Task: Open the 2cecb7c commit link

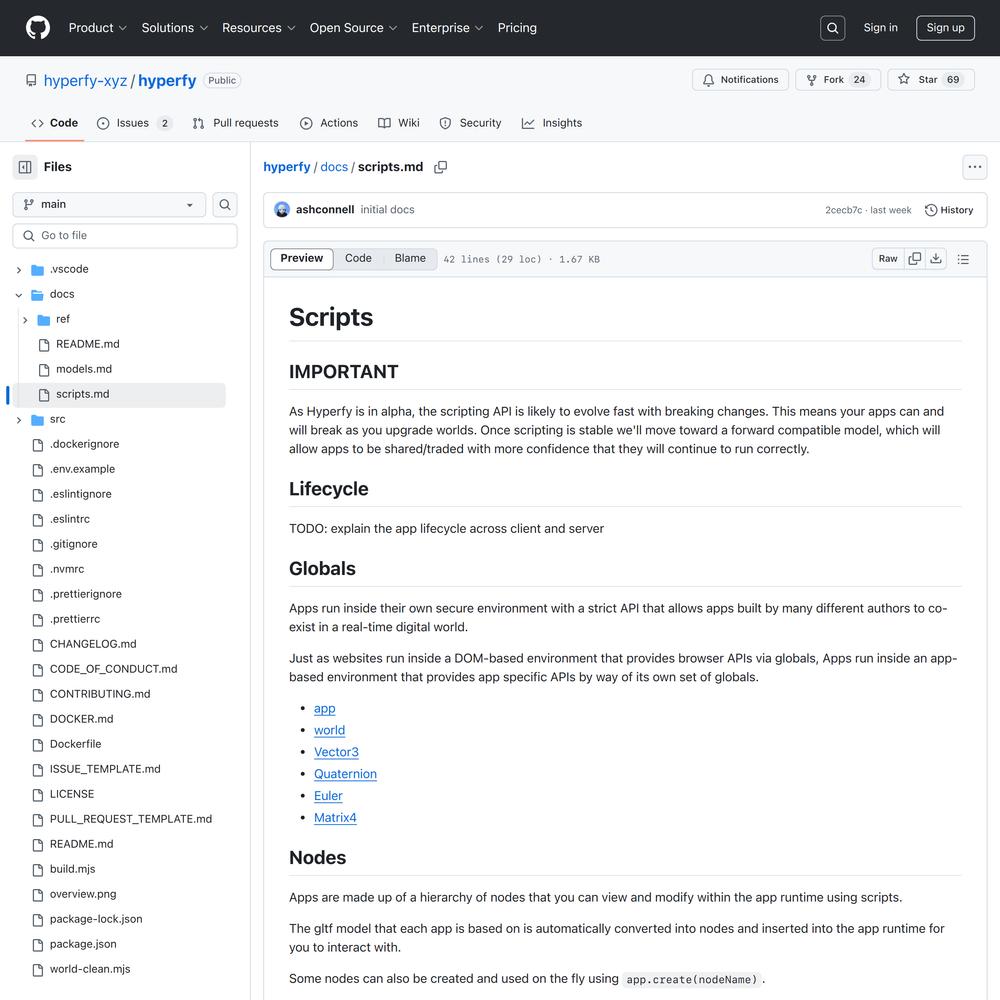Action: click(843, 210)
